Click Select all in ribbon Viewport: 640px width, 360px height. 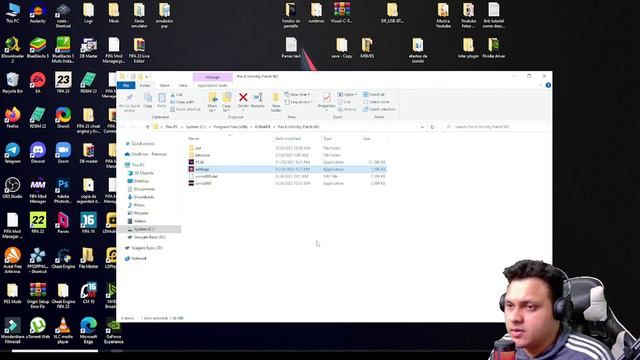pos(374,95)
